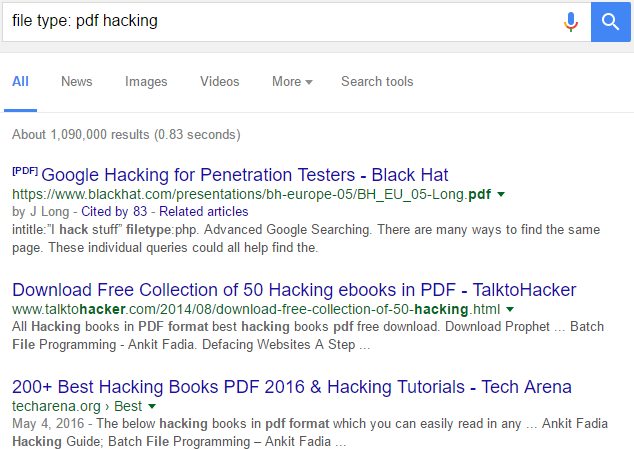This screenshot has height=449, width=634.
Task: Expand dropdown arrow beside blackhat.com URL
Action: 502,194
